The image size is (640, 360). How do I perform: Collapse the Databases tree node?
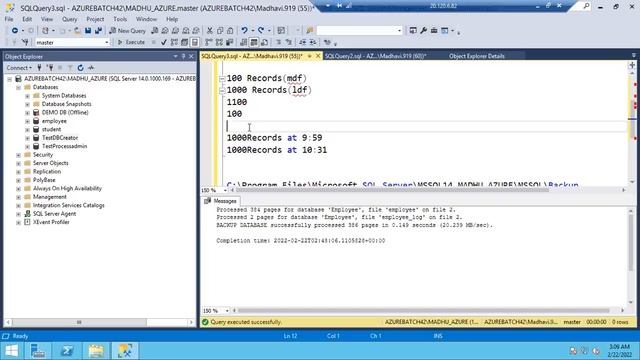[x=18, y=87]
